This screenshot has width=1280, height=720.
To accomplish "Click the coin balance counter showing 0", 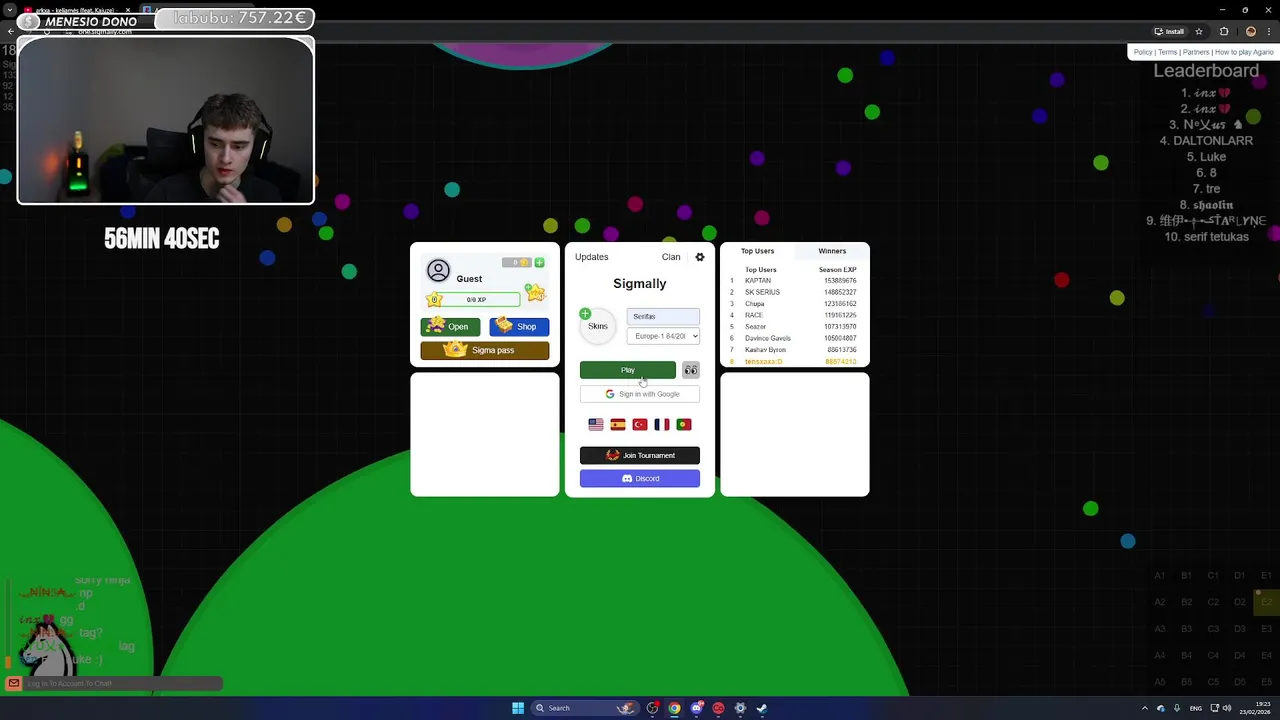I will coord(516,262).
